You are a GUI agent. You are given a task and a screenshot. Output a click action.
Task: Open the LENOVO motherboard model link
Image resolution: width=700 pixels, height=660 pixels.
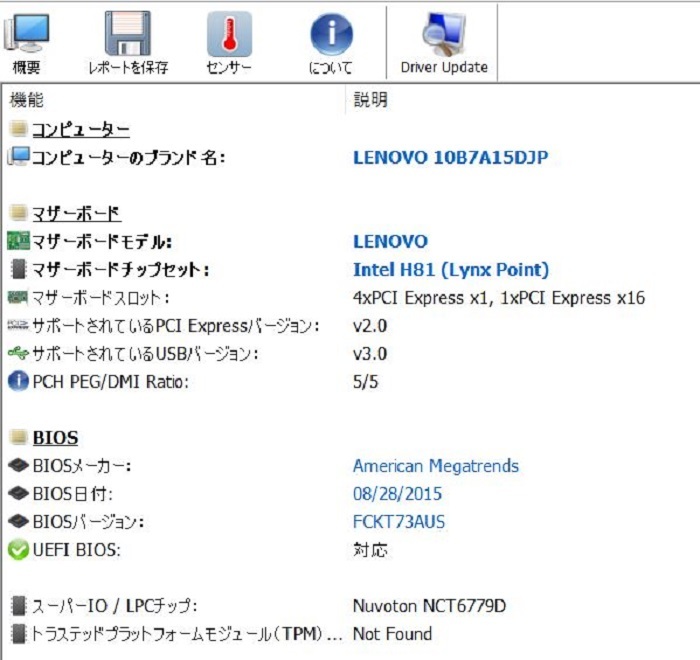pos(391,242)
